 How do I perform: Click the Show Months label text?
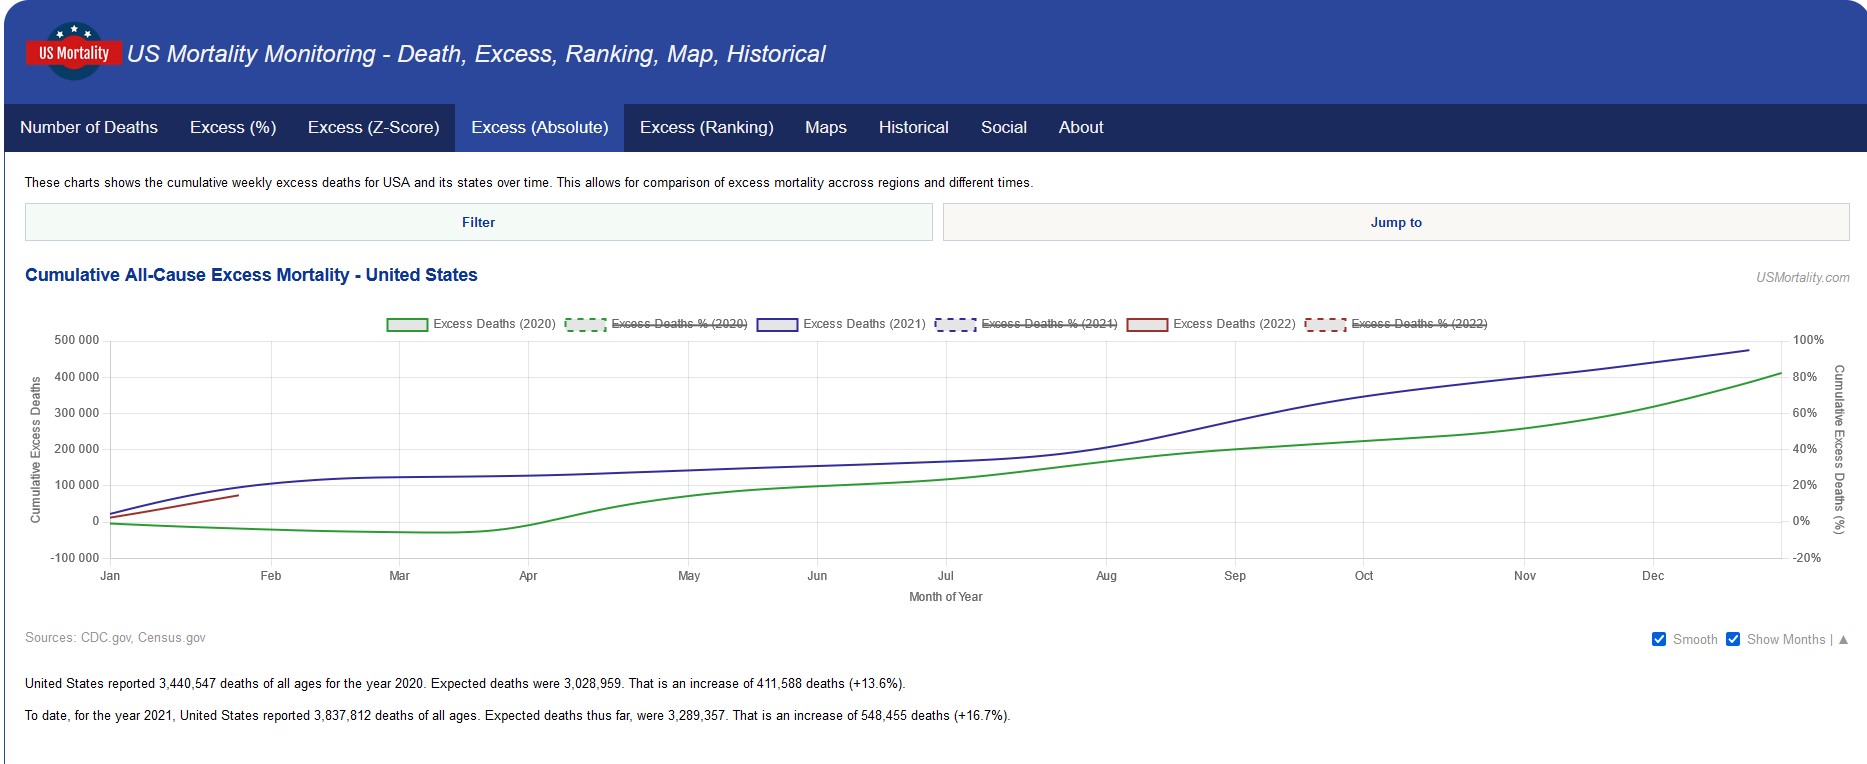click(x=1786, y=639)
